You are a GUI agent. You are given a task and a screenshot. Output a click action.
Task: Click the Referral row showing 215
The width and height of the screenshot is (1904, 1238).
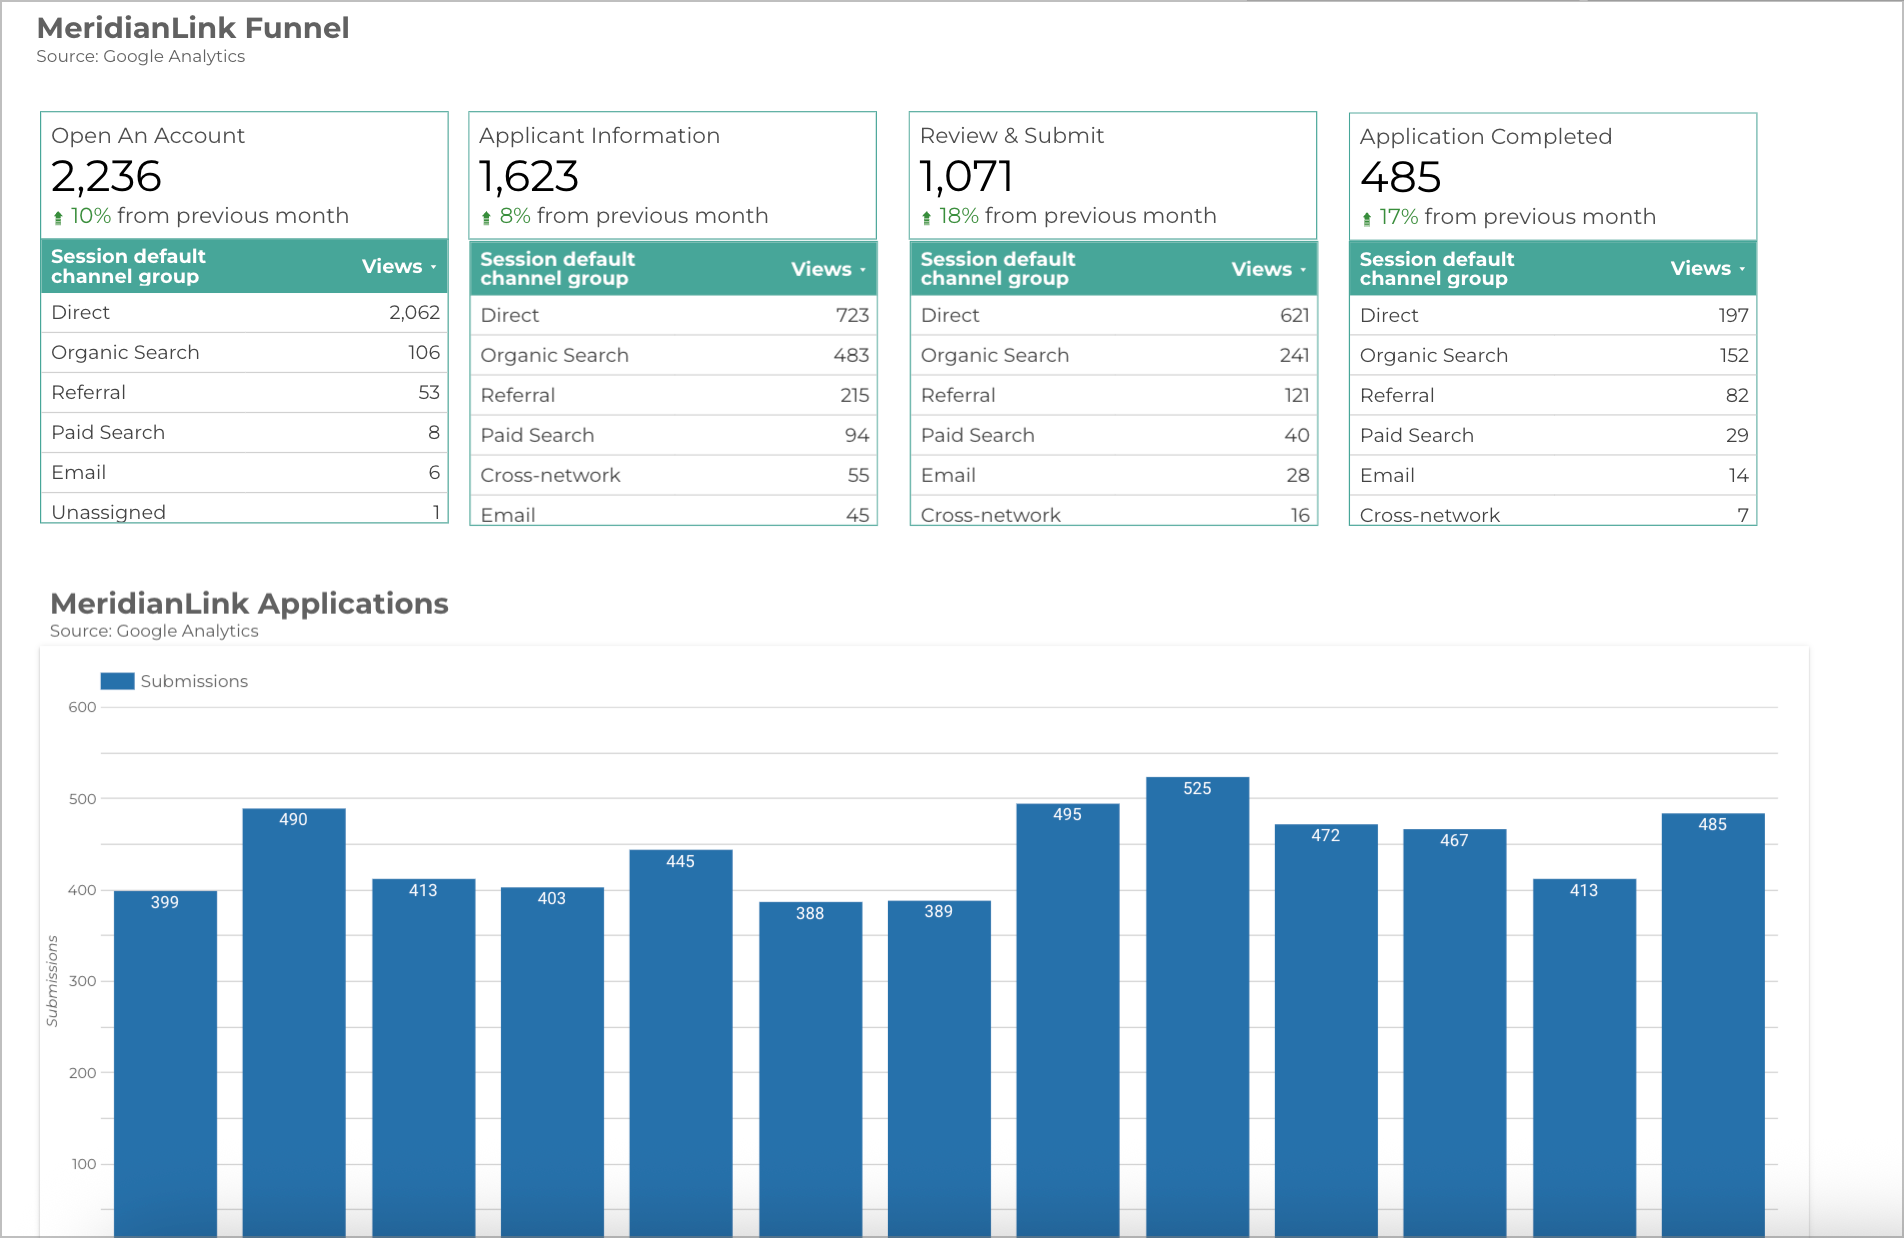(673, 395)
